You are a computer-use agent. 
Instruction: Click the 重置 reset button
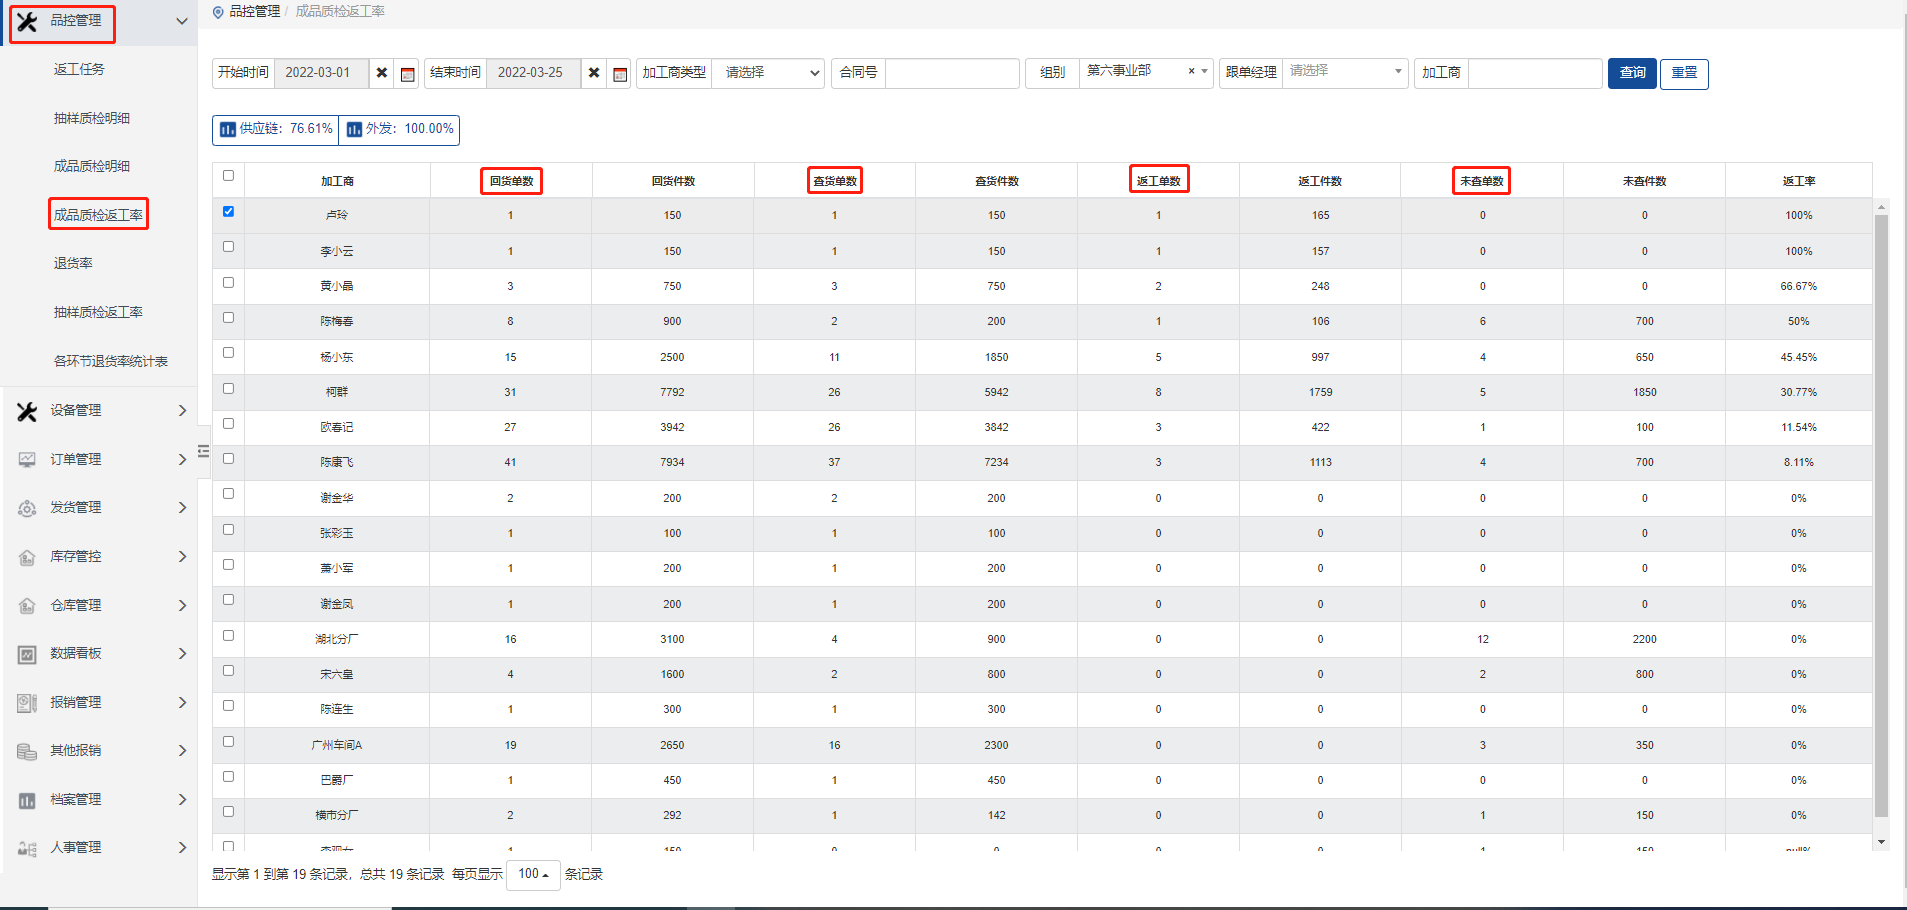pos(1684,73)
